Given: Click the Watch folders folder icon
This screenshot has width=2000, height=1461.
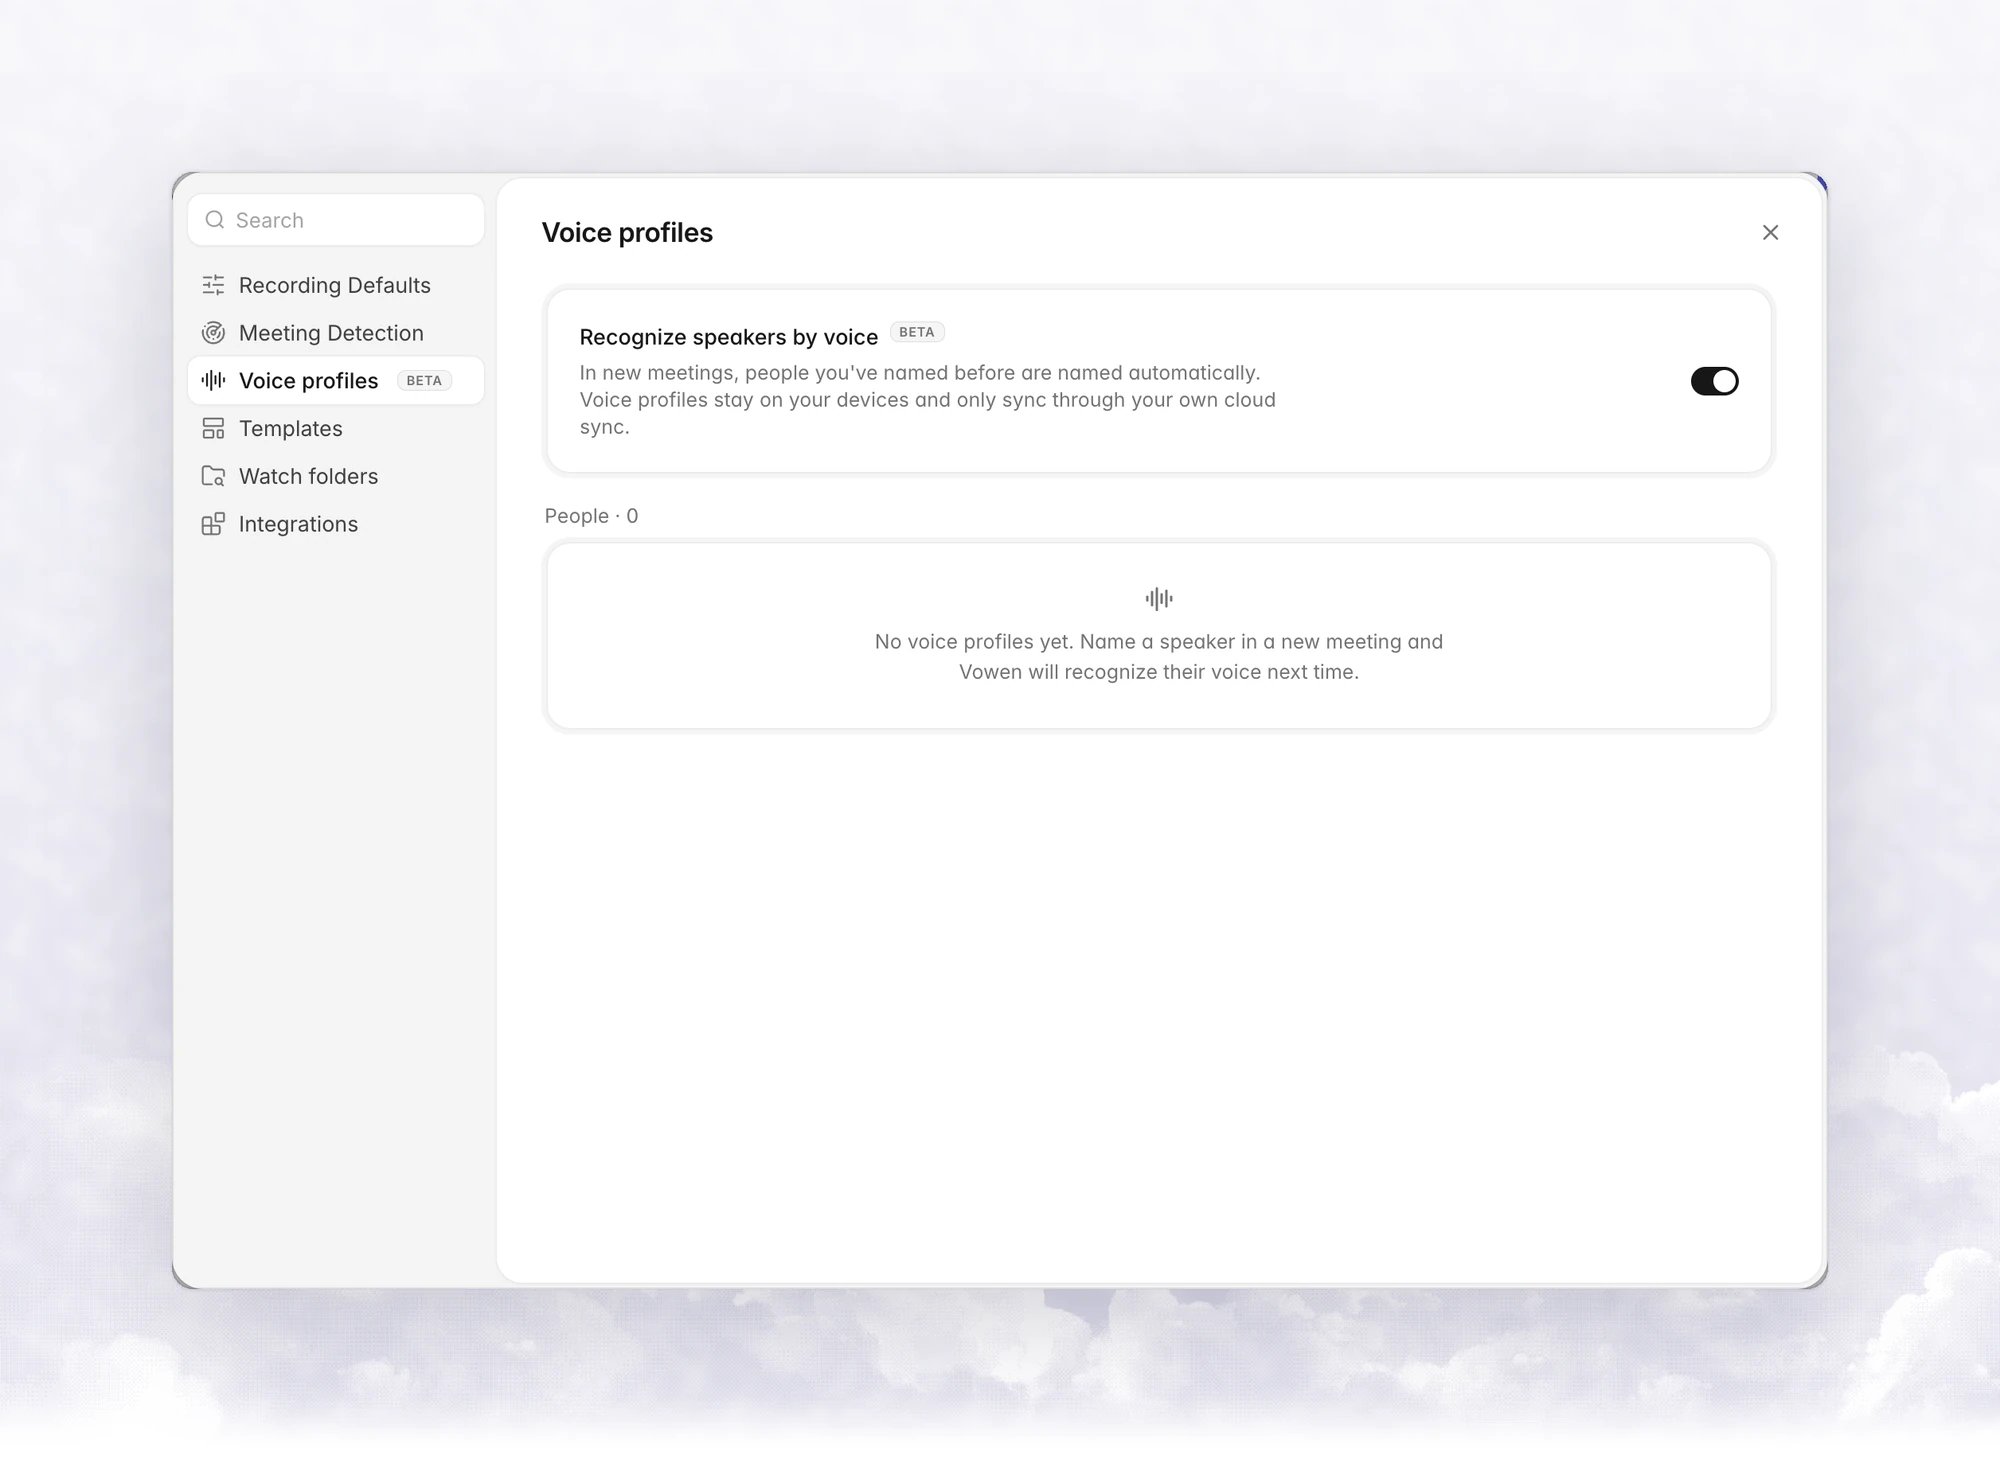Looking at the screenshot, I should (213, 476).
